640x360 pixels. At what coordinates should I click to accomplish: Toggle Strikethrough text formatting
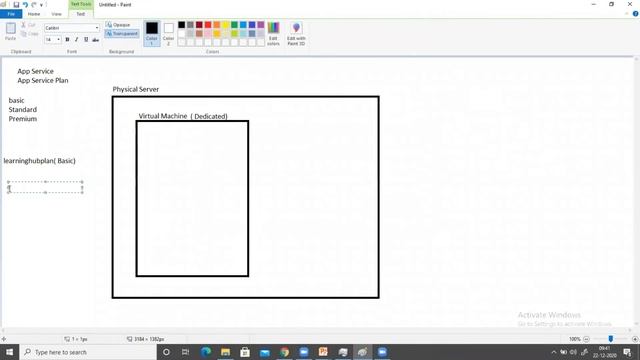[96, 40]
